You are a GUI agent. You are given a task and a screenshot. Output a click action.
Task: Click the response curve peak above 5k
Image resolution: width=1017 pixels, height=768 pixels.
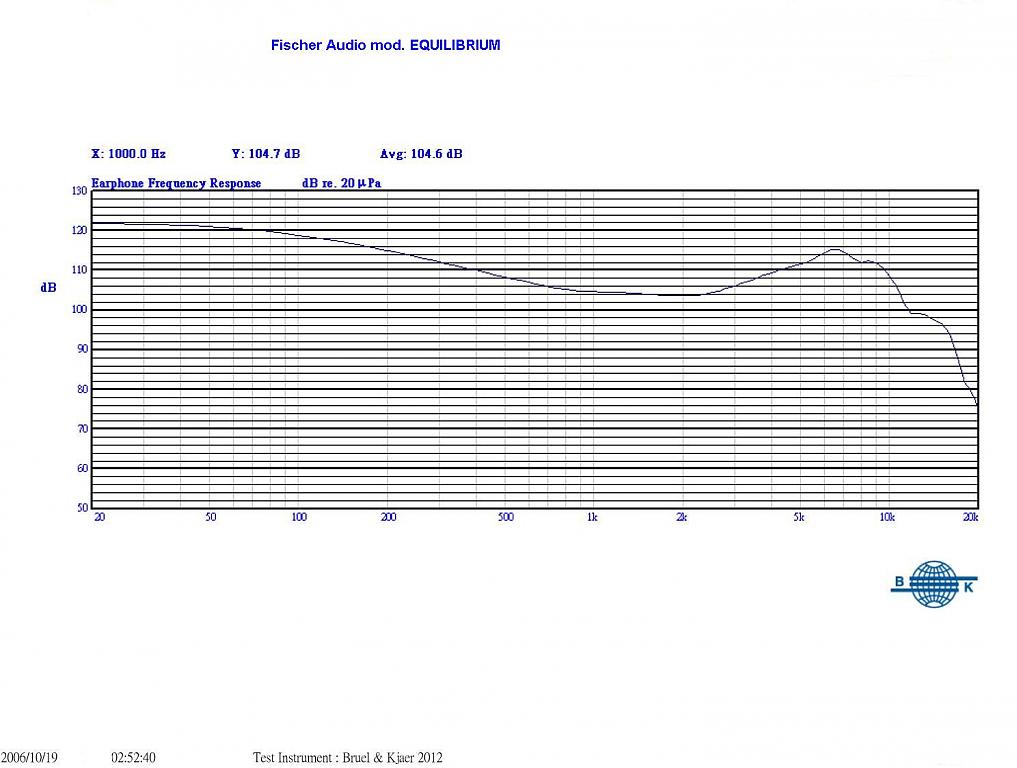(x=834, y=249)
